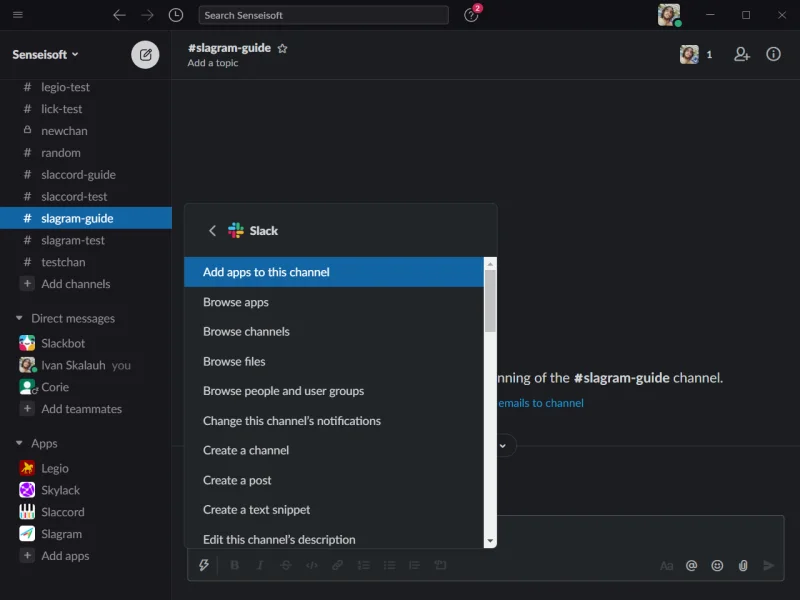Open the slagram-test channel

(x=86, y=240)
